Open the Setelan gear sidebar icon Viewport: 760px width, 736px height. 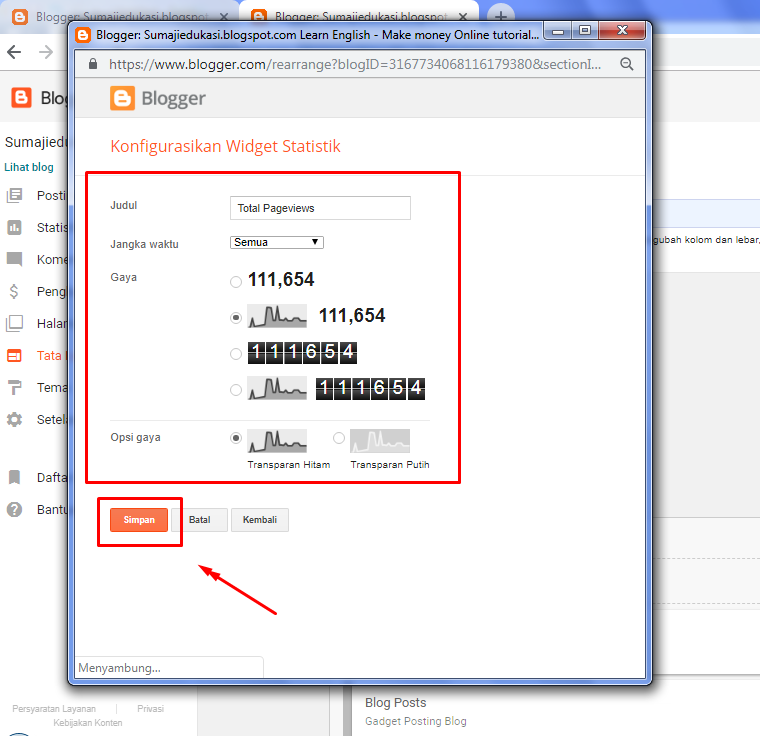(x=15, y=419)
